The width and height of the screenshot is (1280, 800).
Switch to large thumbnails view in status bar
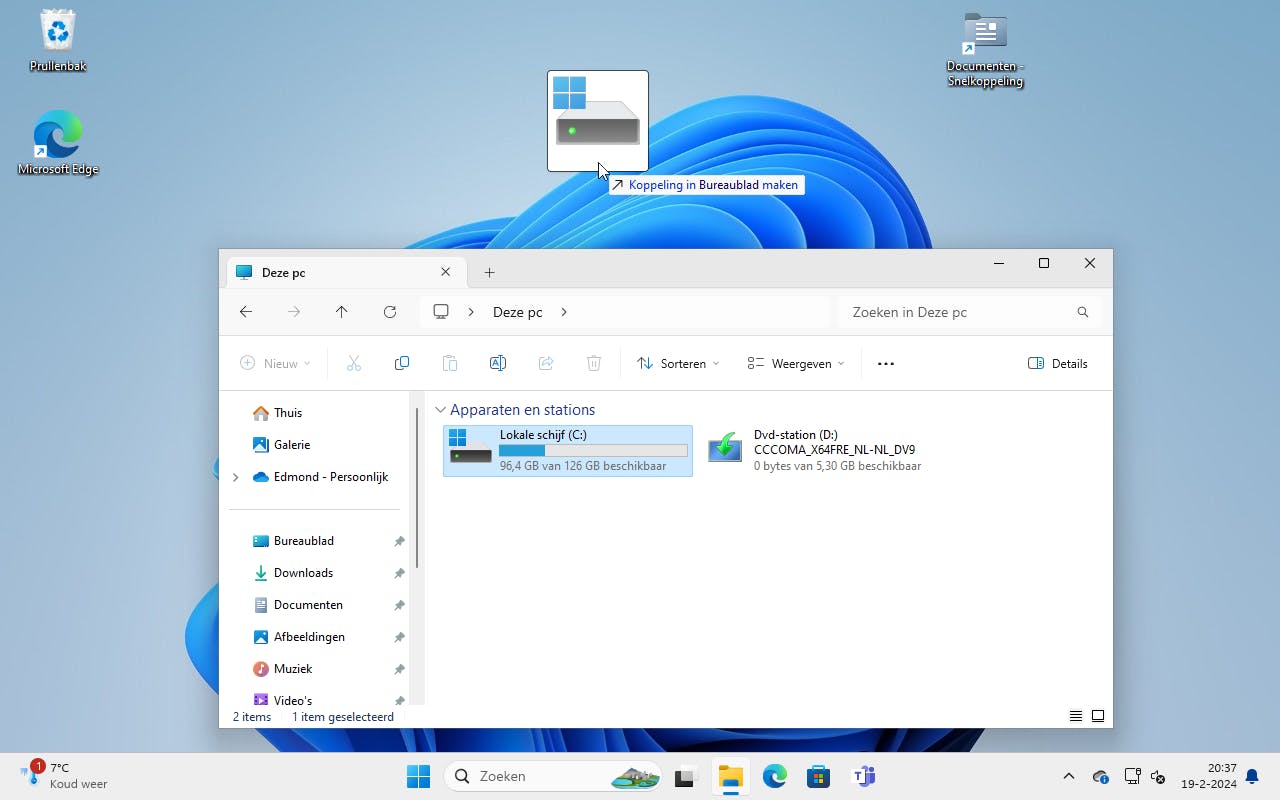pos(1098,716)
